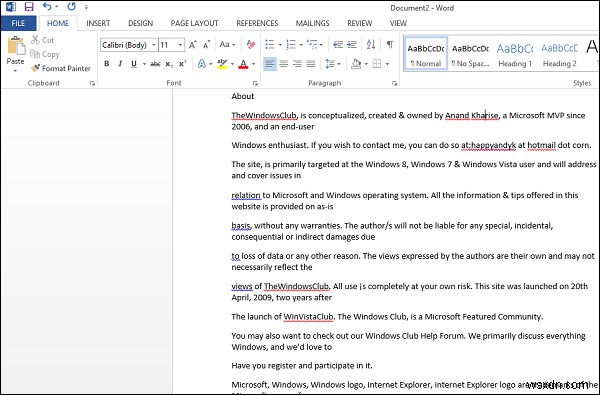Click misspelled word 'WinVistaClub' in document
The width and height of the screenshot is (600, 395).
(x=308, y=317)
